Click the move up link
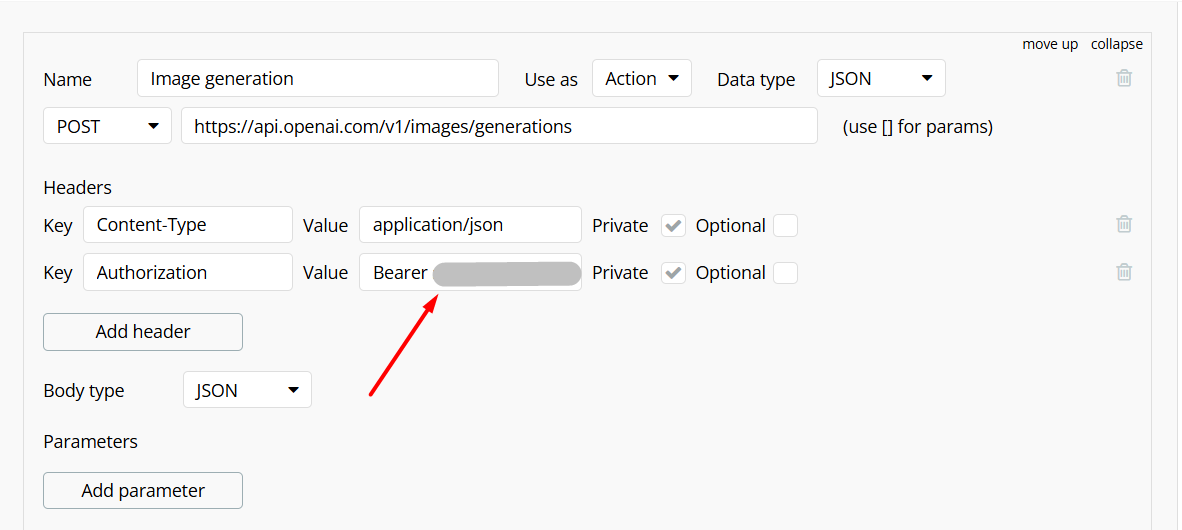 pyautogui.click(x=1050, y=44)
